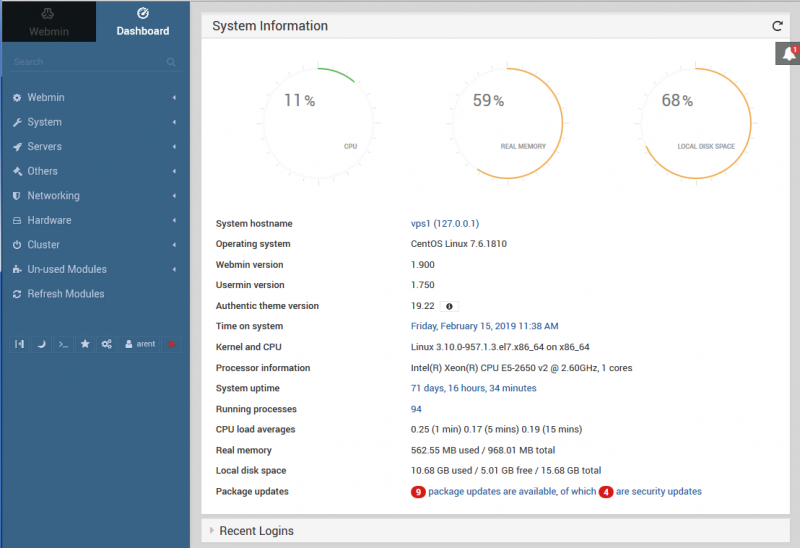Click the Servers rocket icon
Screen dimensions: 800x548
17,146
